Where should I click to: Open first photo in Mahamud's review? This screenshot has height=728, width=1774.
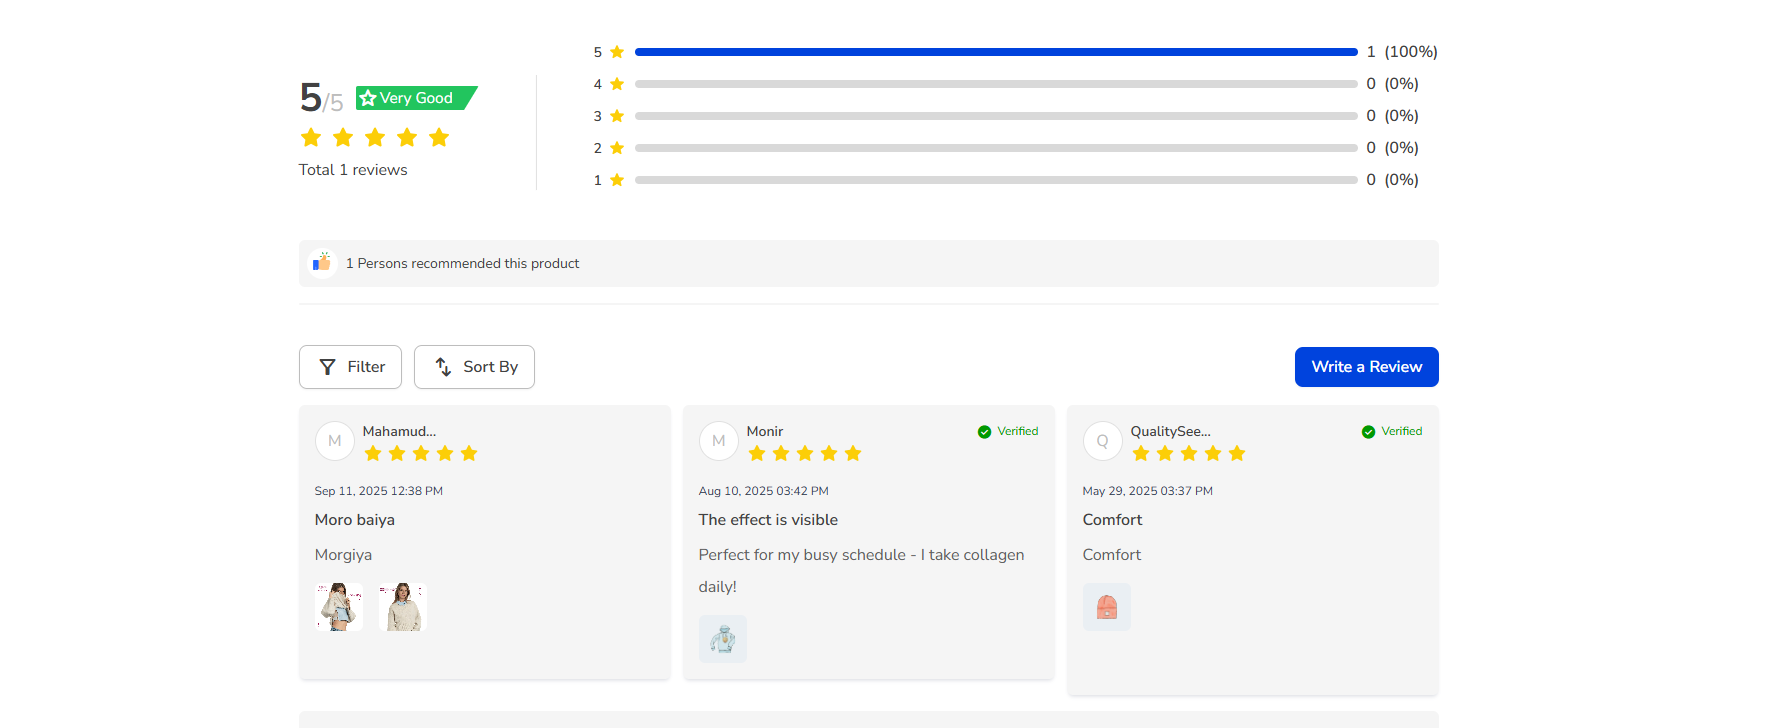click(x=339, y=607)
